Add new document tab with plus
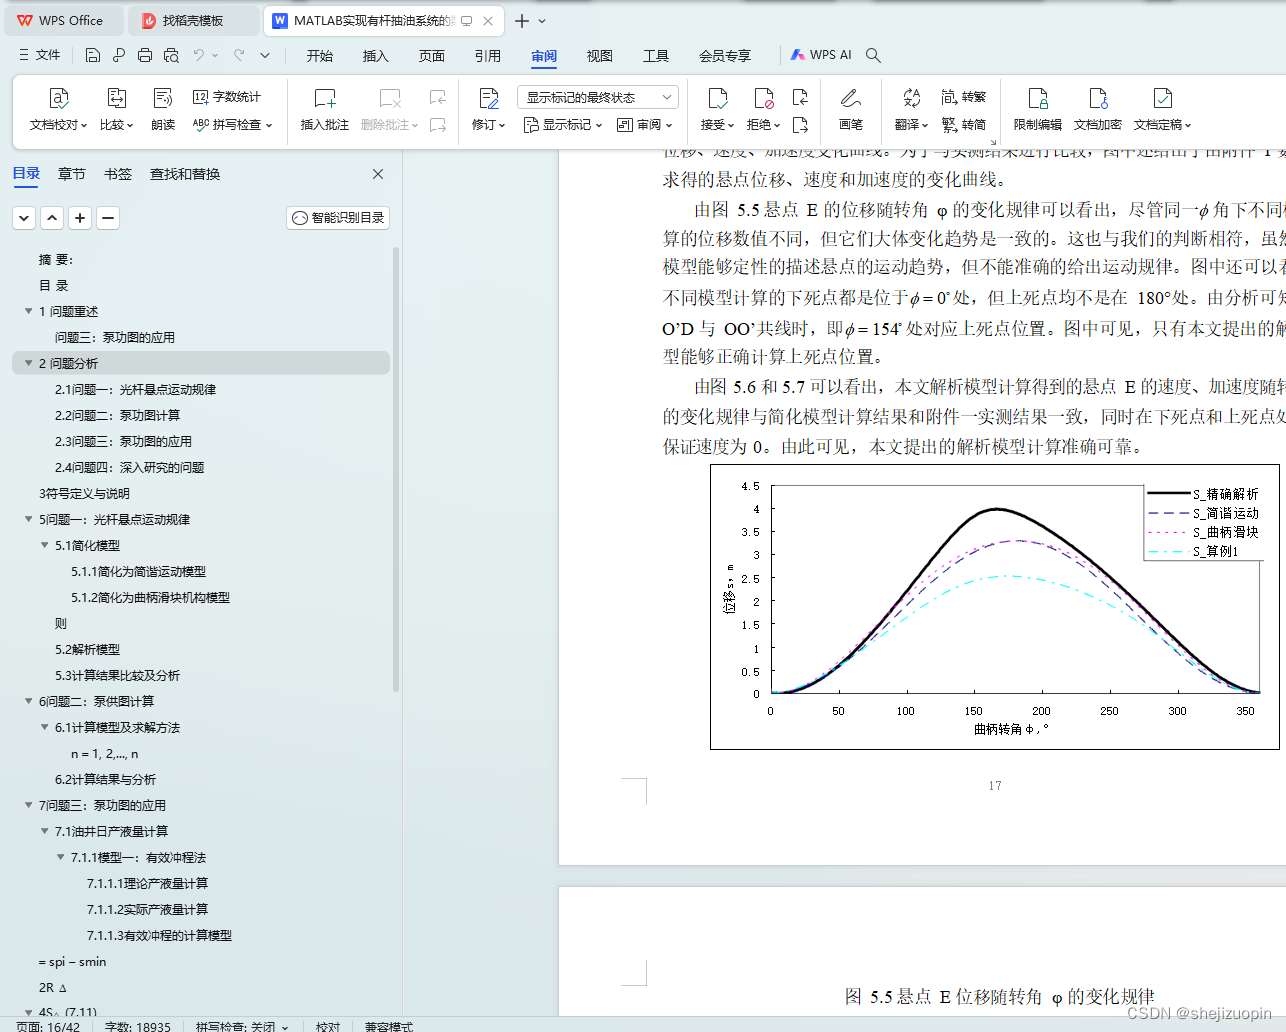Screen dimensions: 1286x1032 [x=522, y=20]
